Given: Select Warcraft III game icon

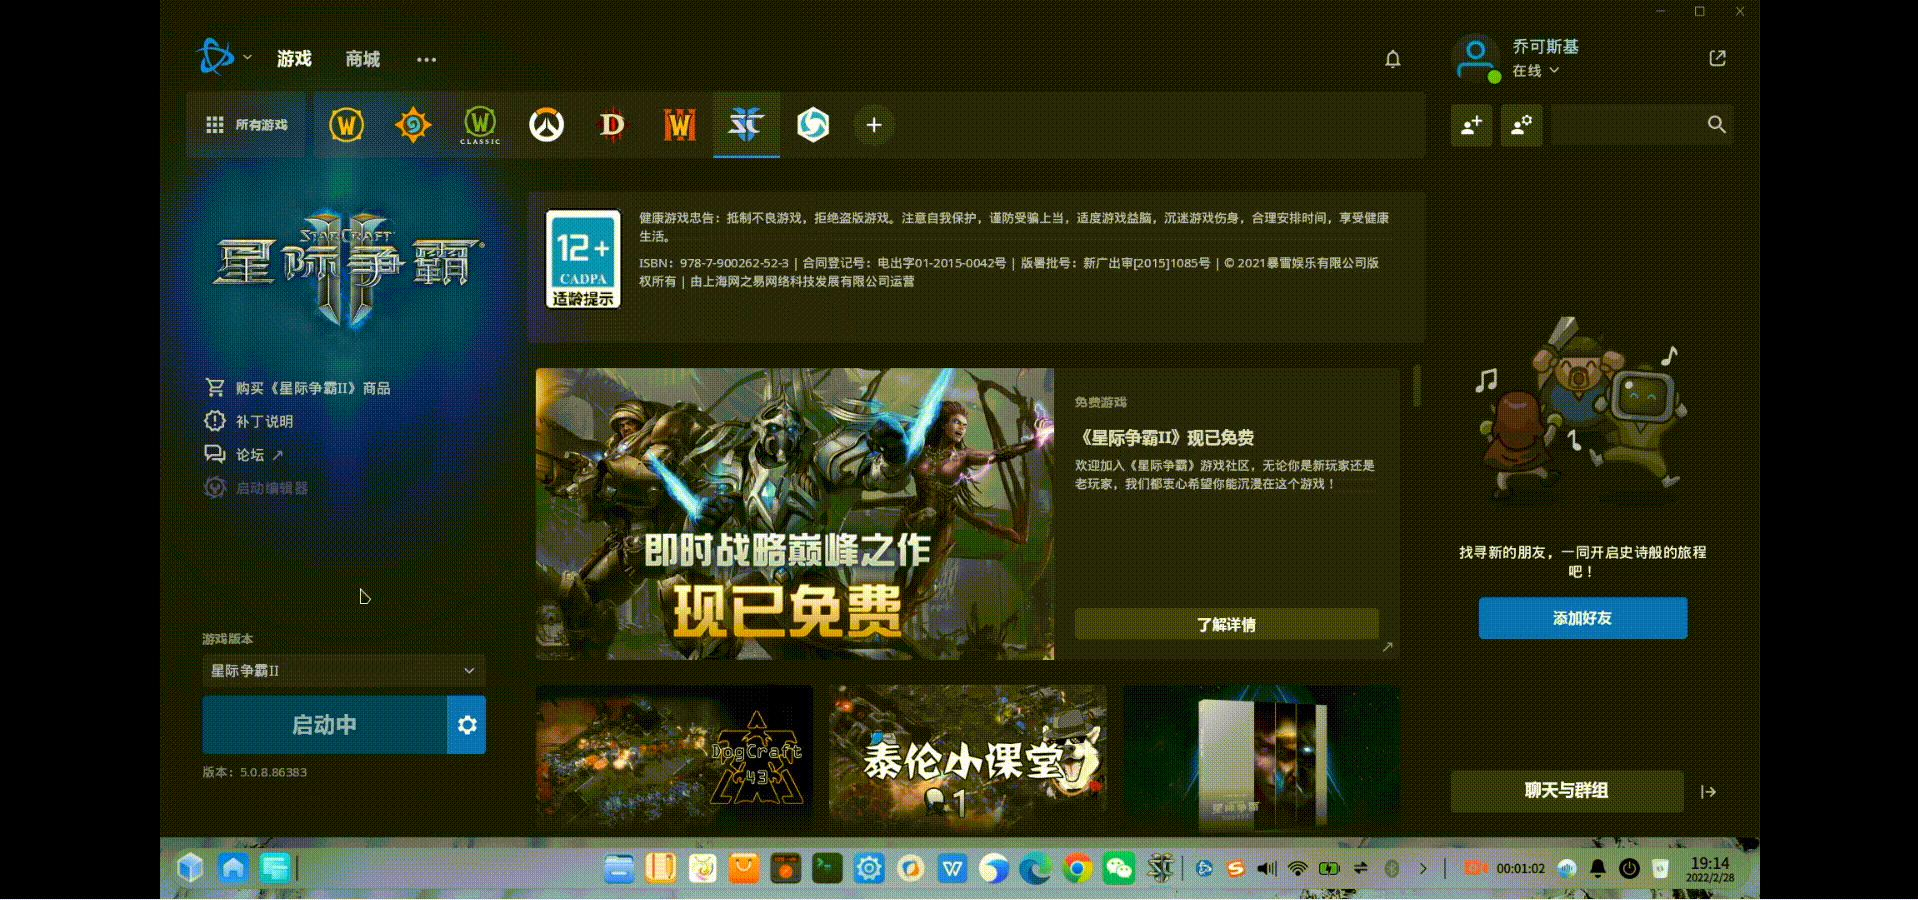Looking at the screenshot, I should pos(679,125).
